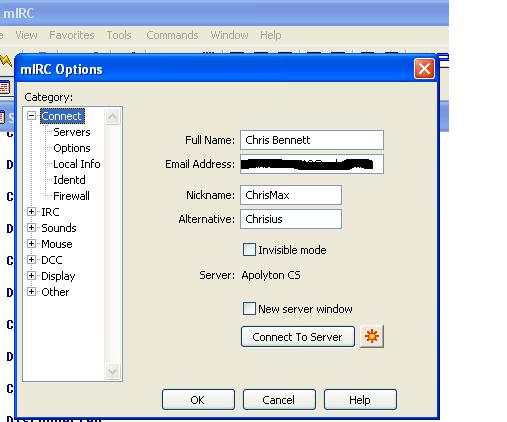Select the IRC category label

pos(50,212)
